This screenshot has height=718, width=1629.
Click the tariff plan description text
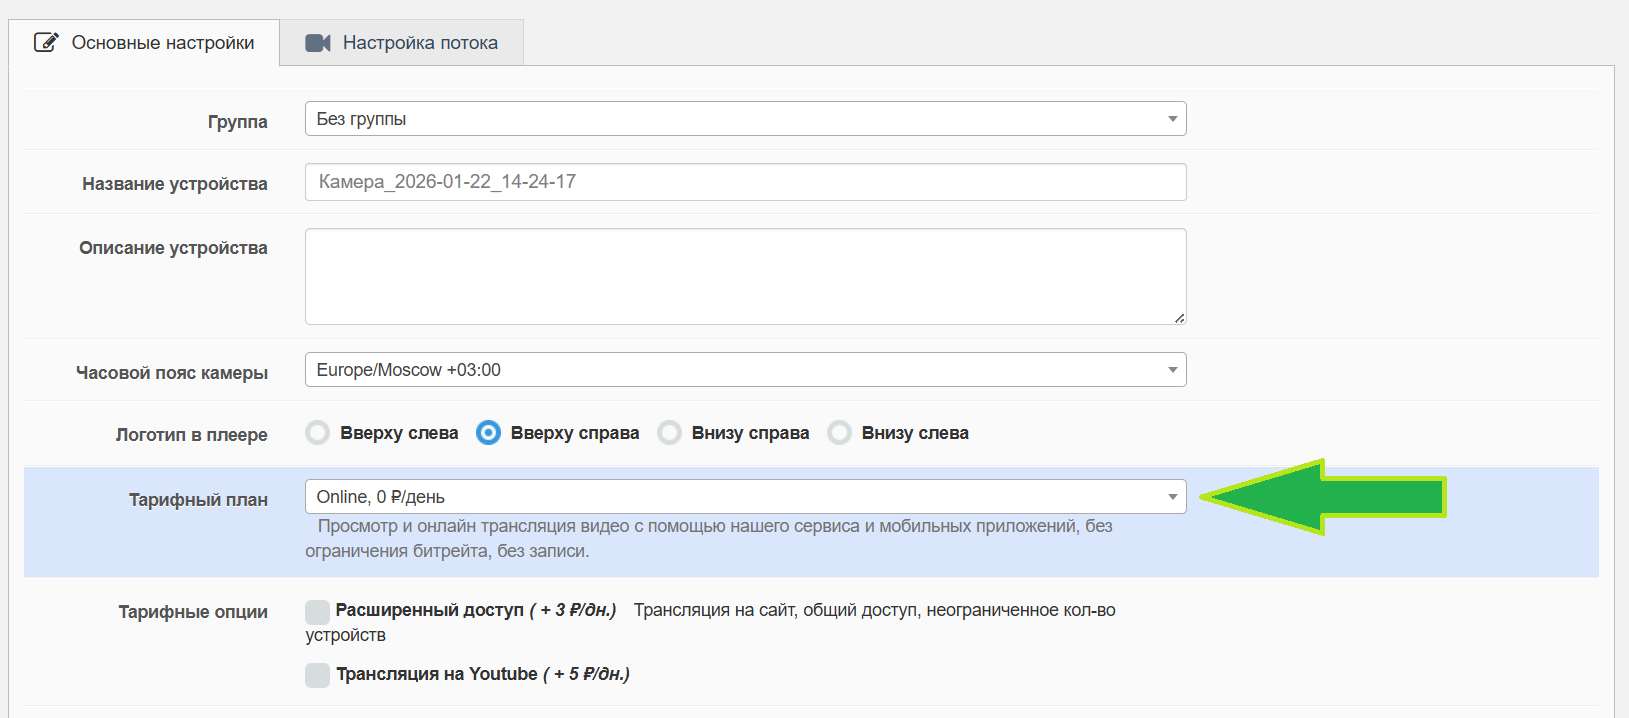click(x=708, y=538)
